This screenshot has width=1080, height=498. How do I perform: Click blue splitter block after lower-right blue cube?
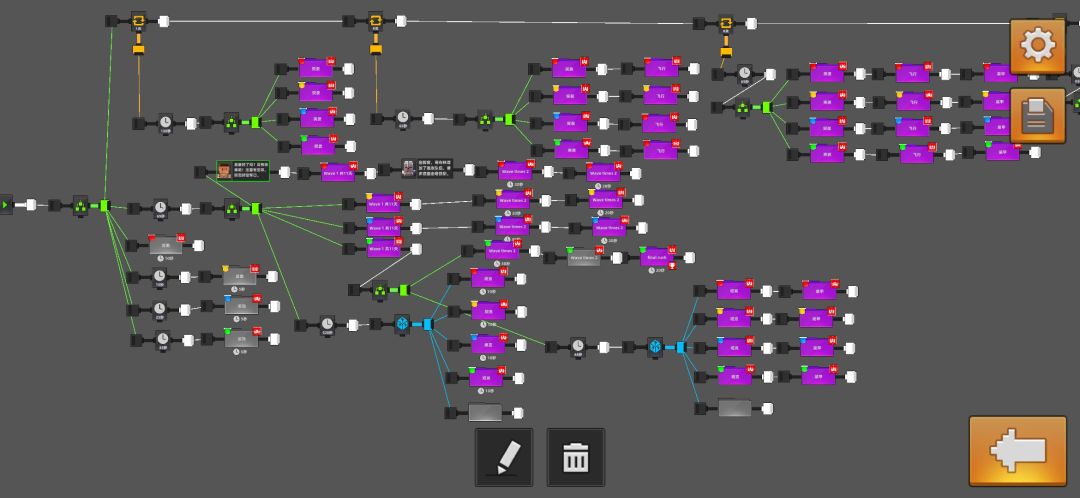pyautogui.click(x=681, y=347)
